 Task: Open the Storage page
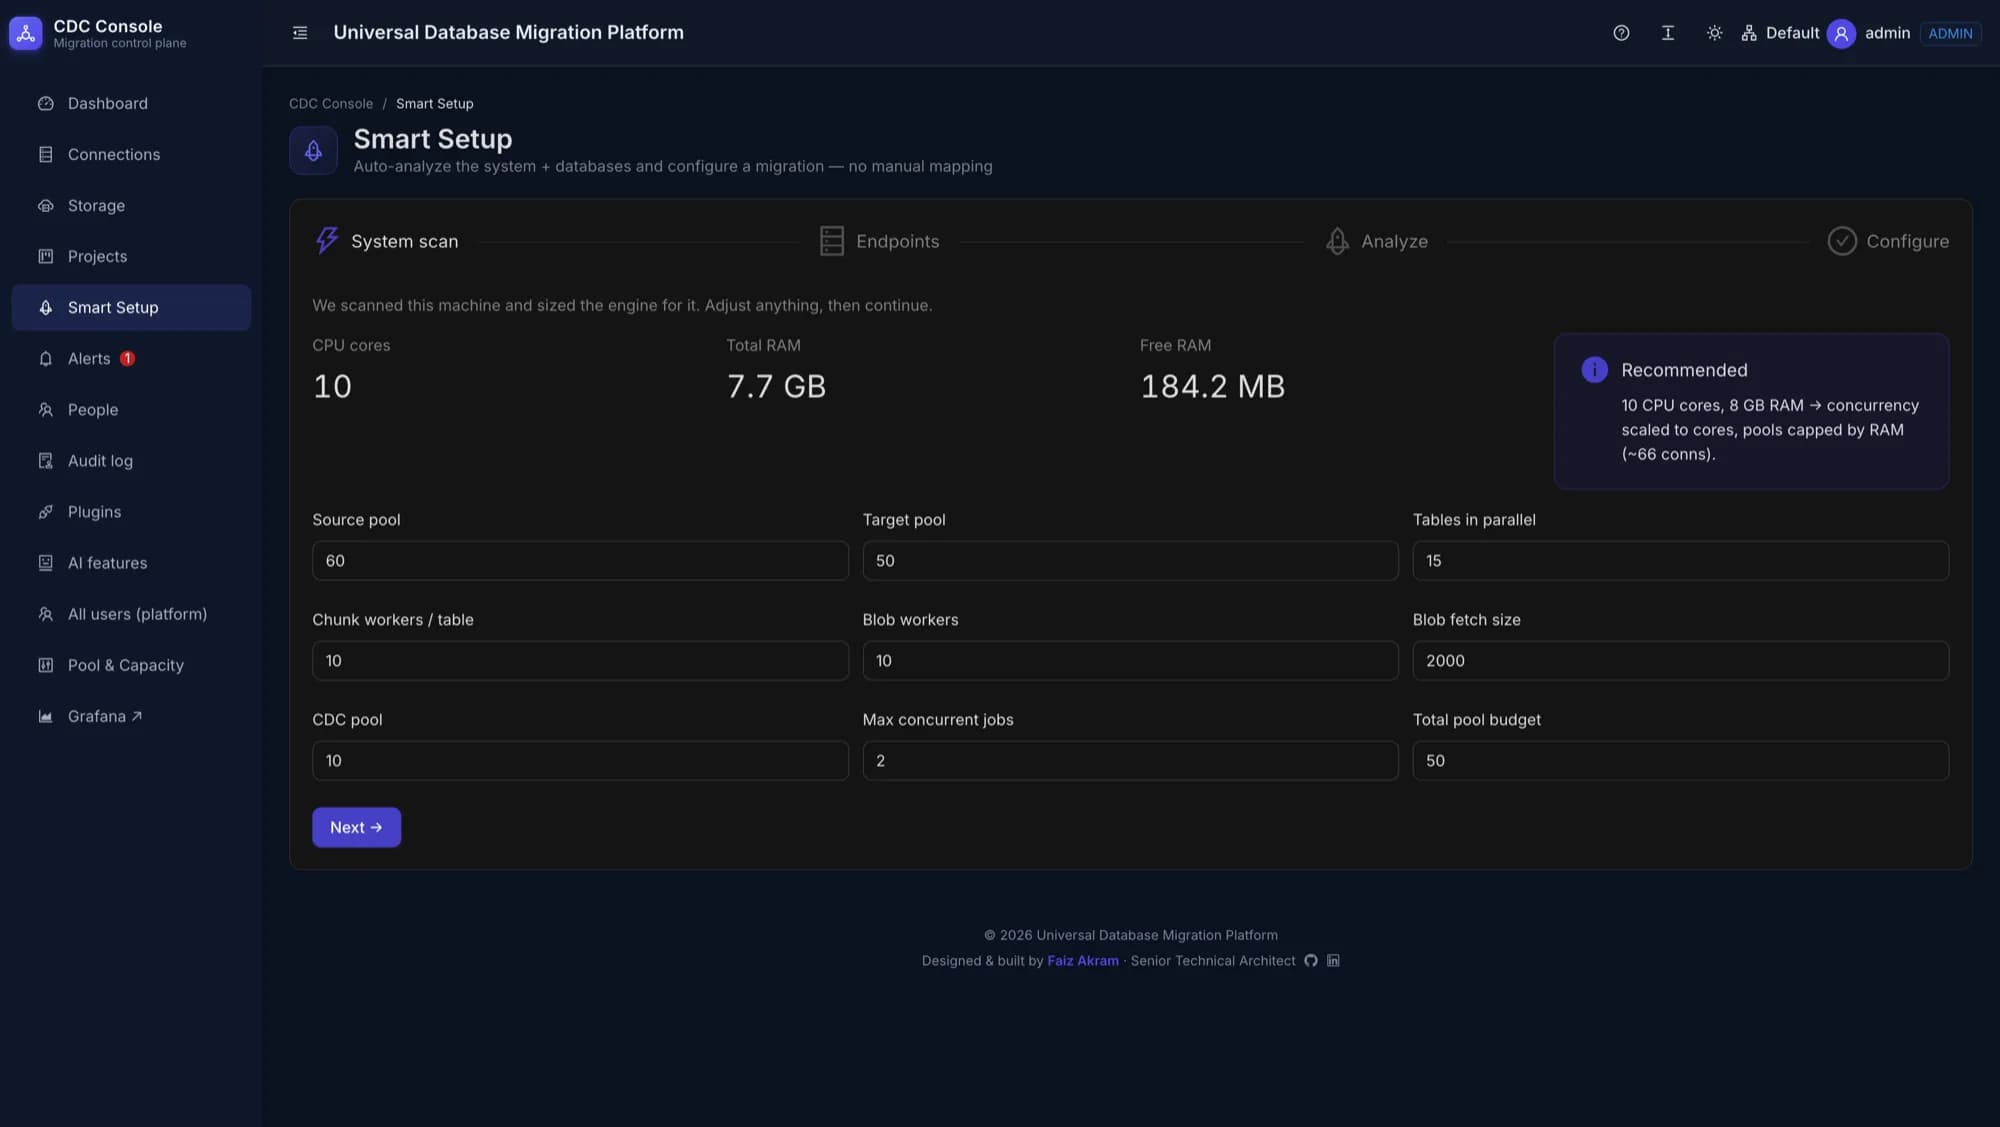point(131,206)
